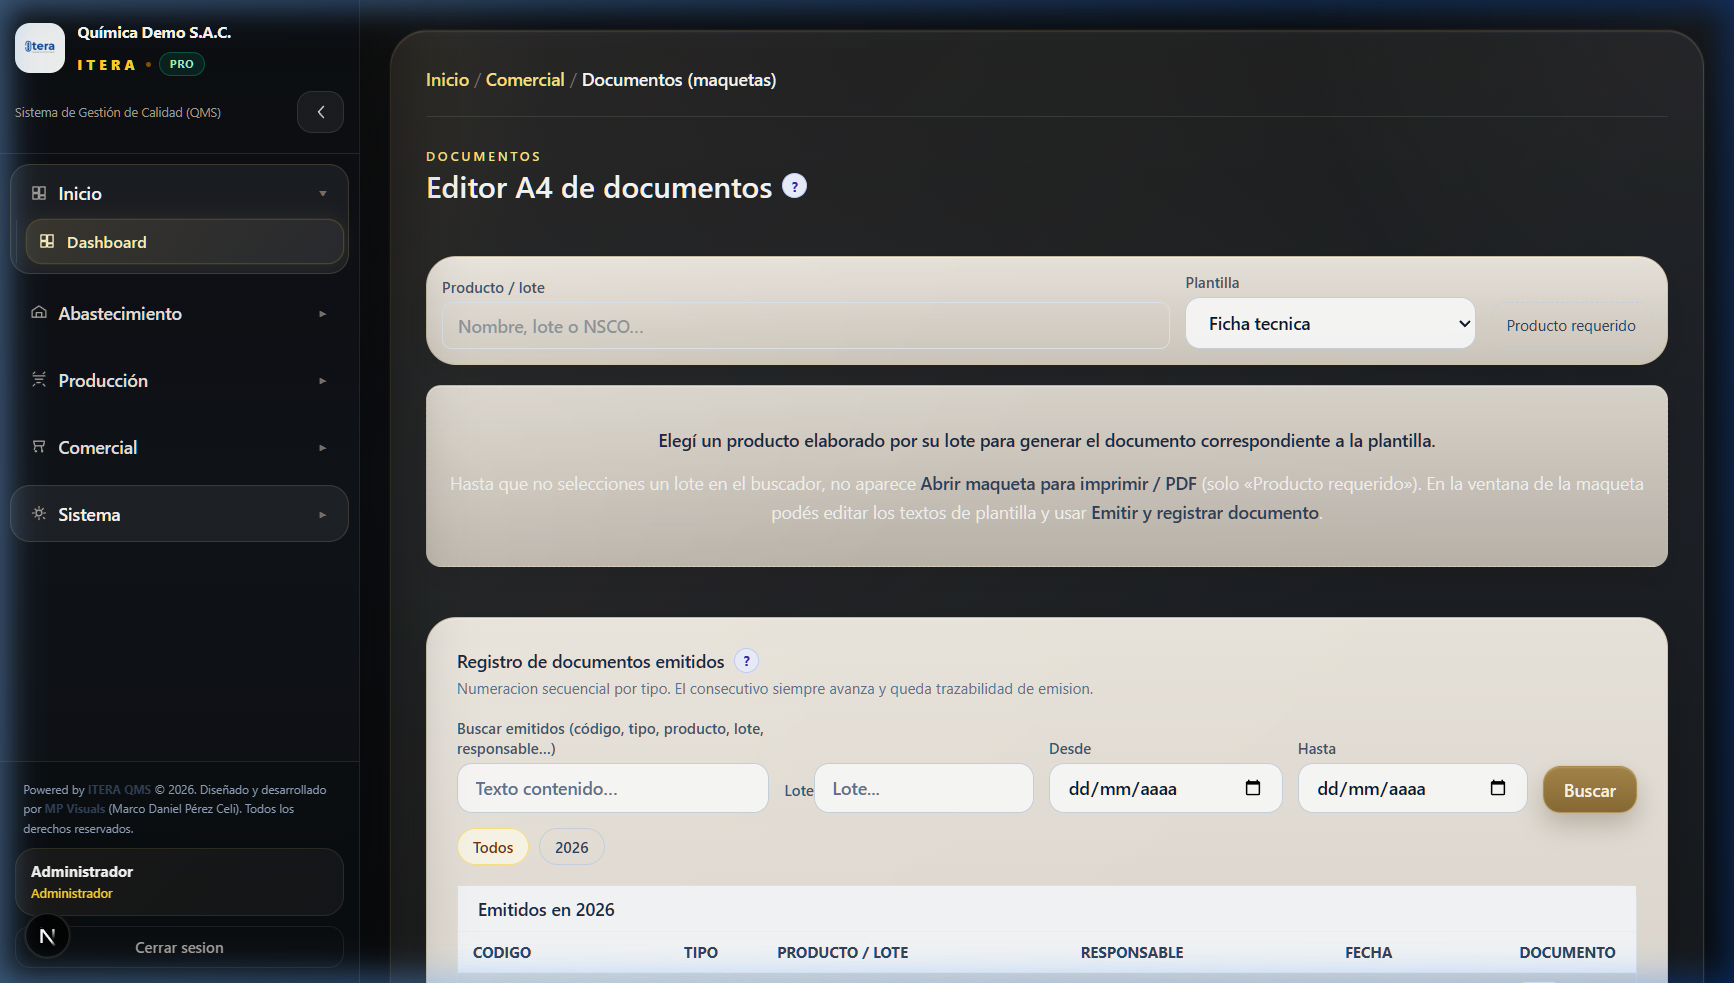Viewport: 1734px width, 983px height.
Task: Click the Inicio grid icon
Action: click(39, 193)
